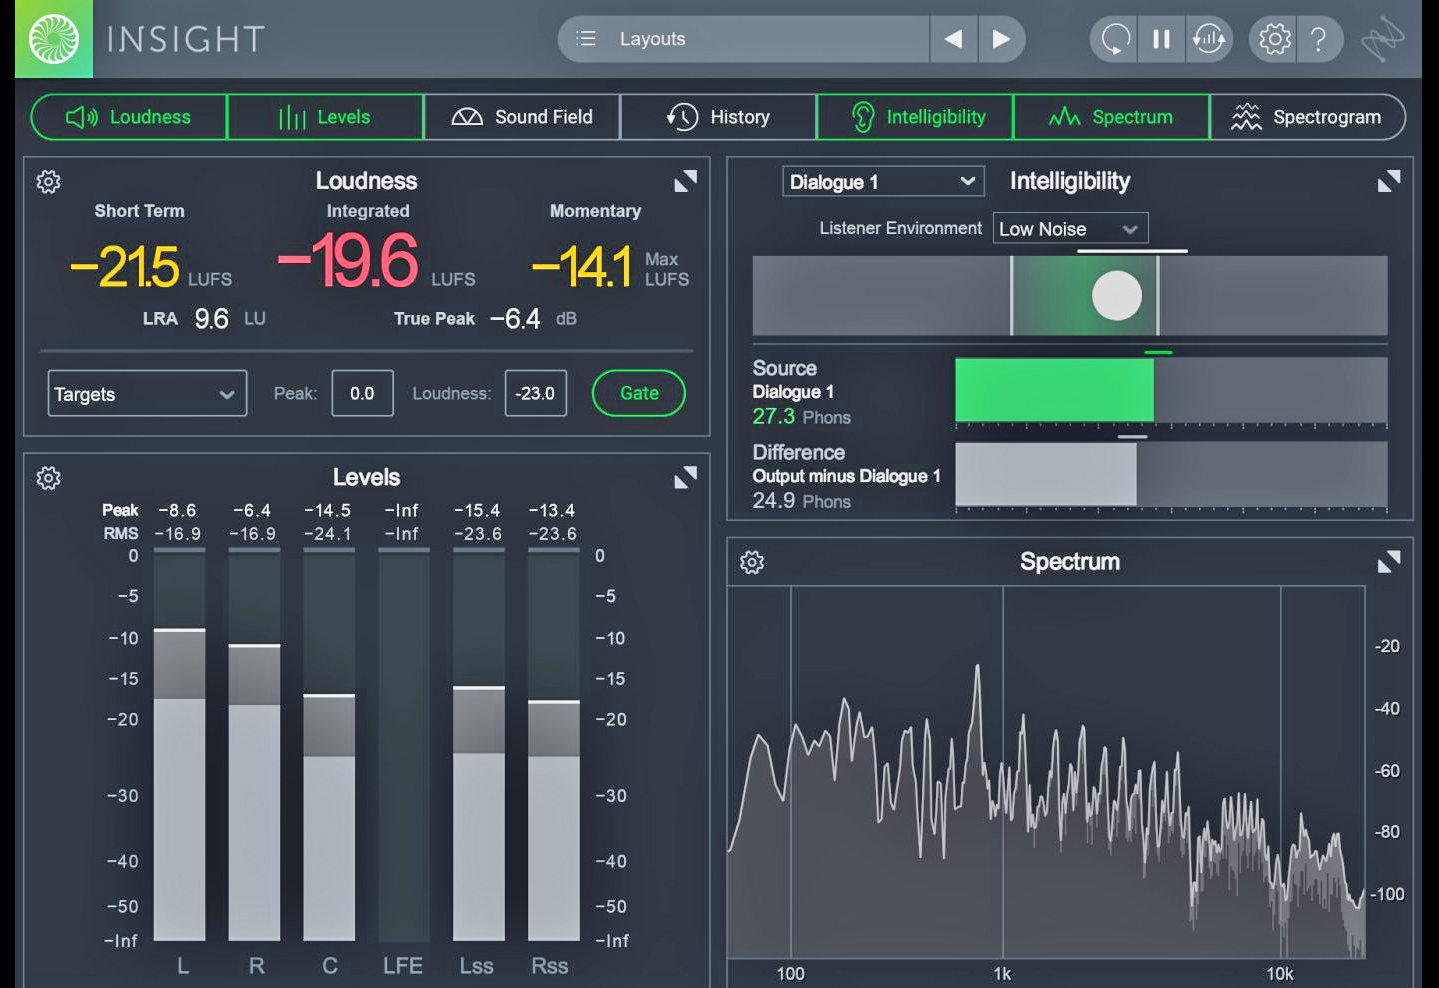This screenshot has width=1439, height=988.
Task: Select the History tab
Action: tap(718, 117)
